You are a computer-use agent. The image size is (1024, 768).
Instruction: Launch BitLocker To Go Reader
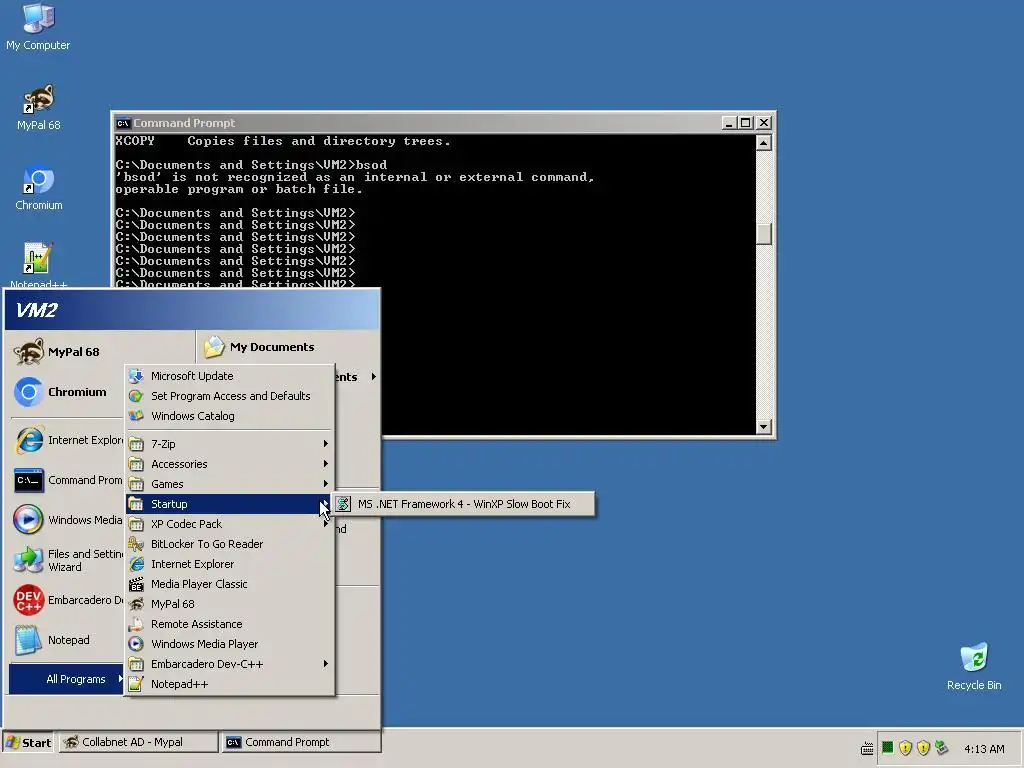(x=230, y=544)
